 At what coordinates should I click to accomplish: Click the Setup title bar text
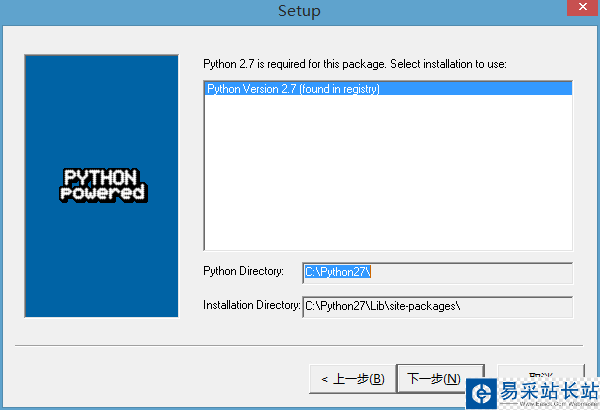tap(299, 11)
